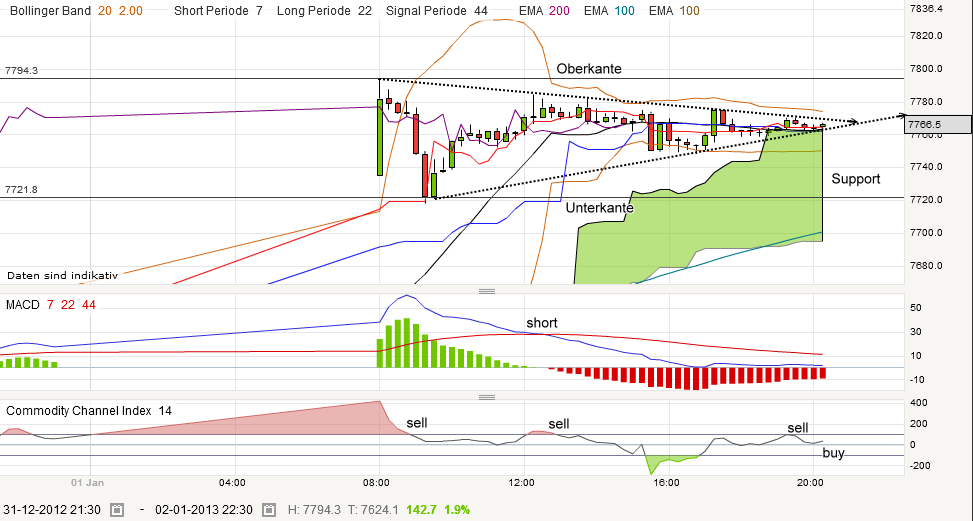Click the 20:00 time axis label

pyautogui.click(x=812, y=483)
